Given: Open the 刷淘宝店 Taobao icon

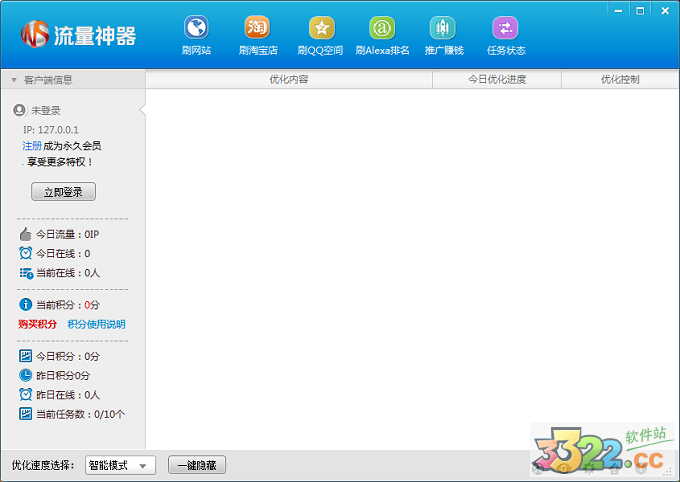Looking at the screenshot, I should [257, 28].
